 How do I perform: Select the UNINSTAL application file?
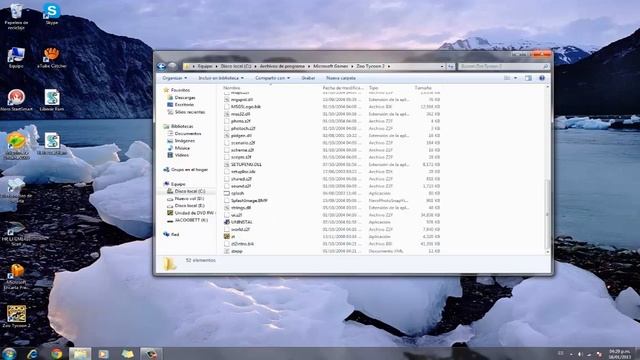(x=241, y=222)
